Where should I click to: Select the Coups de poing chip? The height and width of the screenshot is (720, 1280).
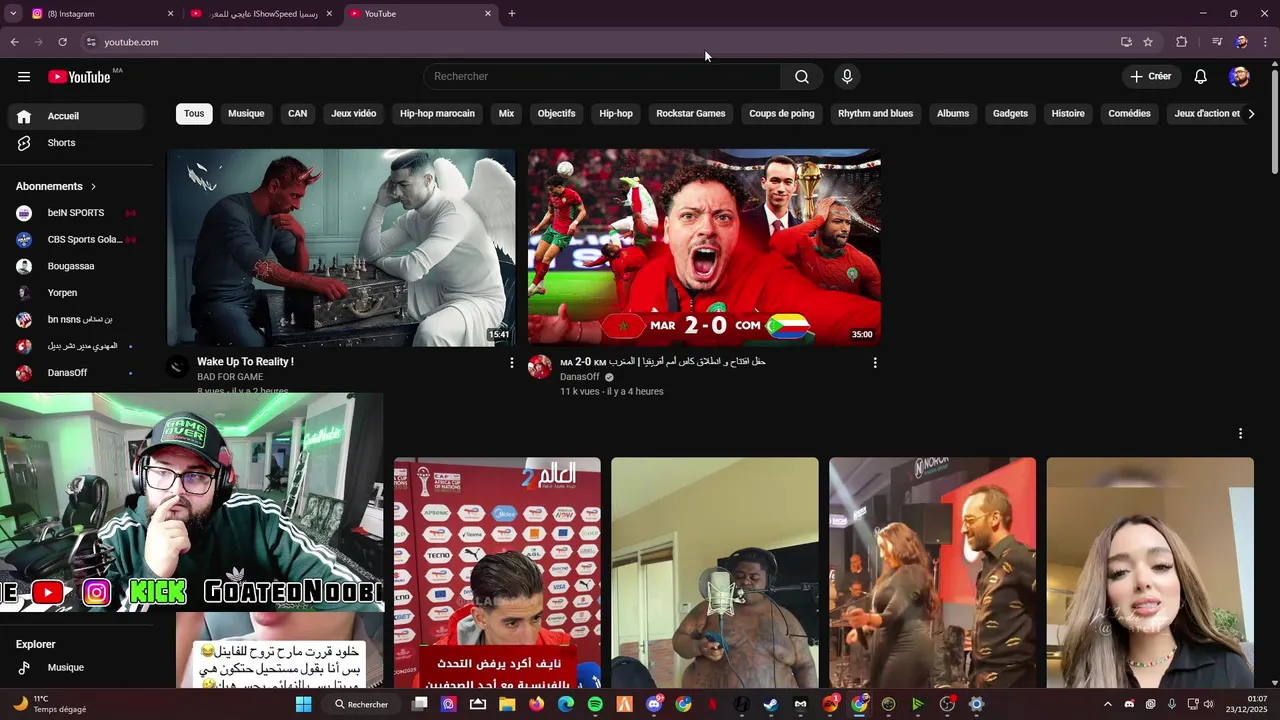tap(782, 114)
